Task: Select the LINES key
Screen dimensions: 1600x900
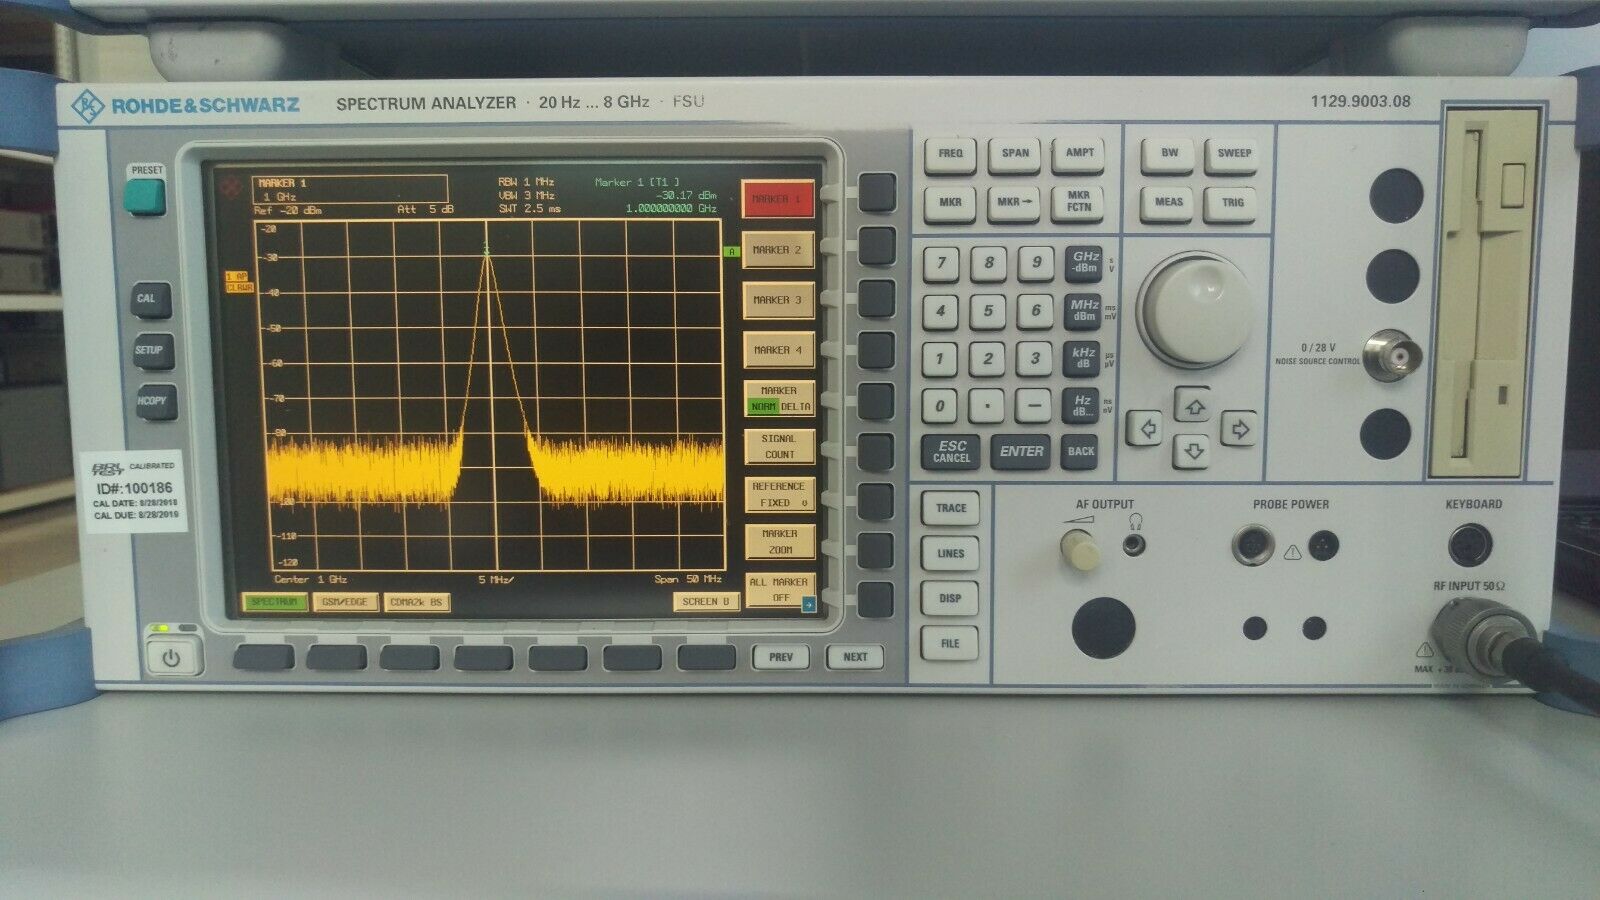Action: click(x=950, y=553)
